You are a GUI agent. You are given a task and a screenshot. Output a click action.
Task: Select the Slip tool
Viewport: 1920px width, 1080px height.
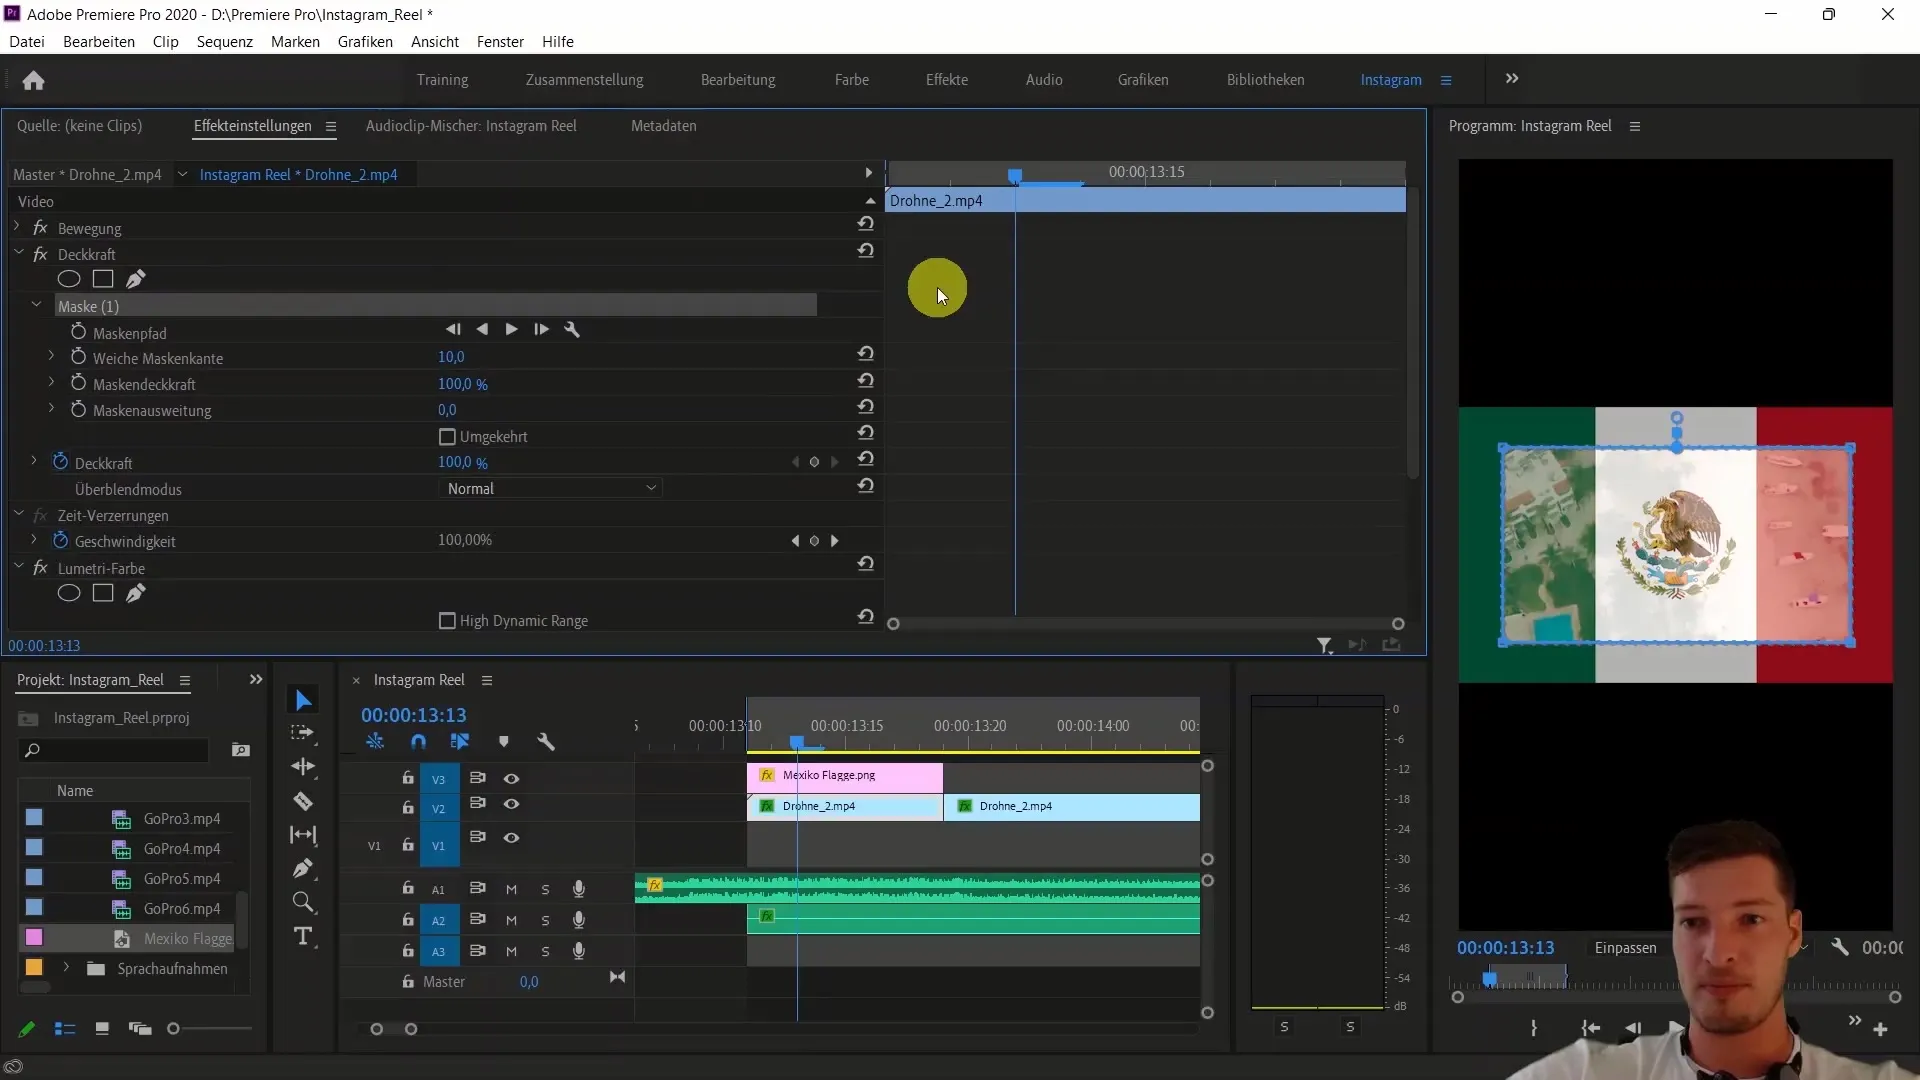pyautogui.click(x=303, y=835)
